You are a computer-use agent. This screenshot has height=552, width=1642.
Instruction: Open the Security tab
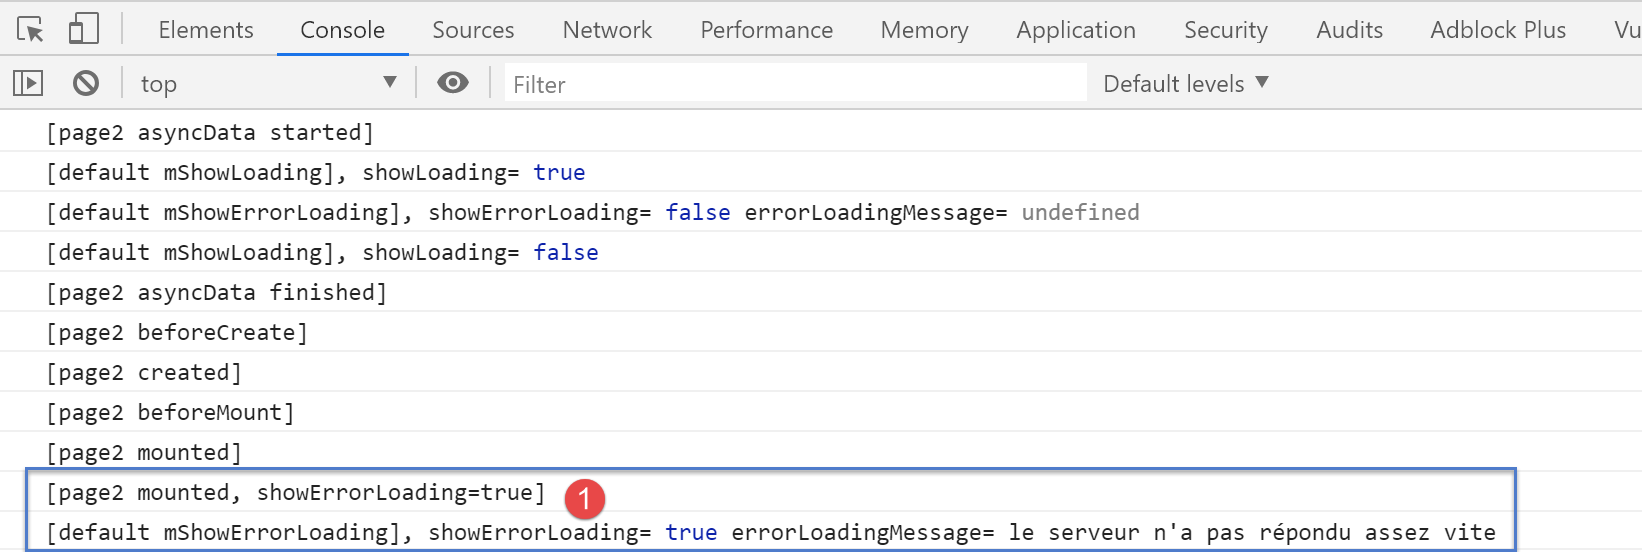click(x=1226, y=30)
